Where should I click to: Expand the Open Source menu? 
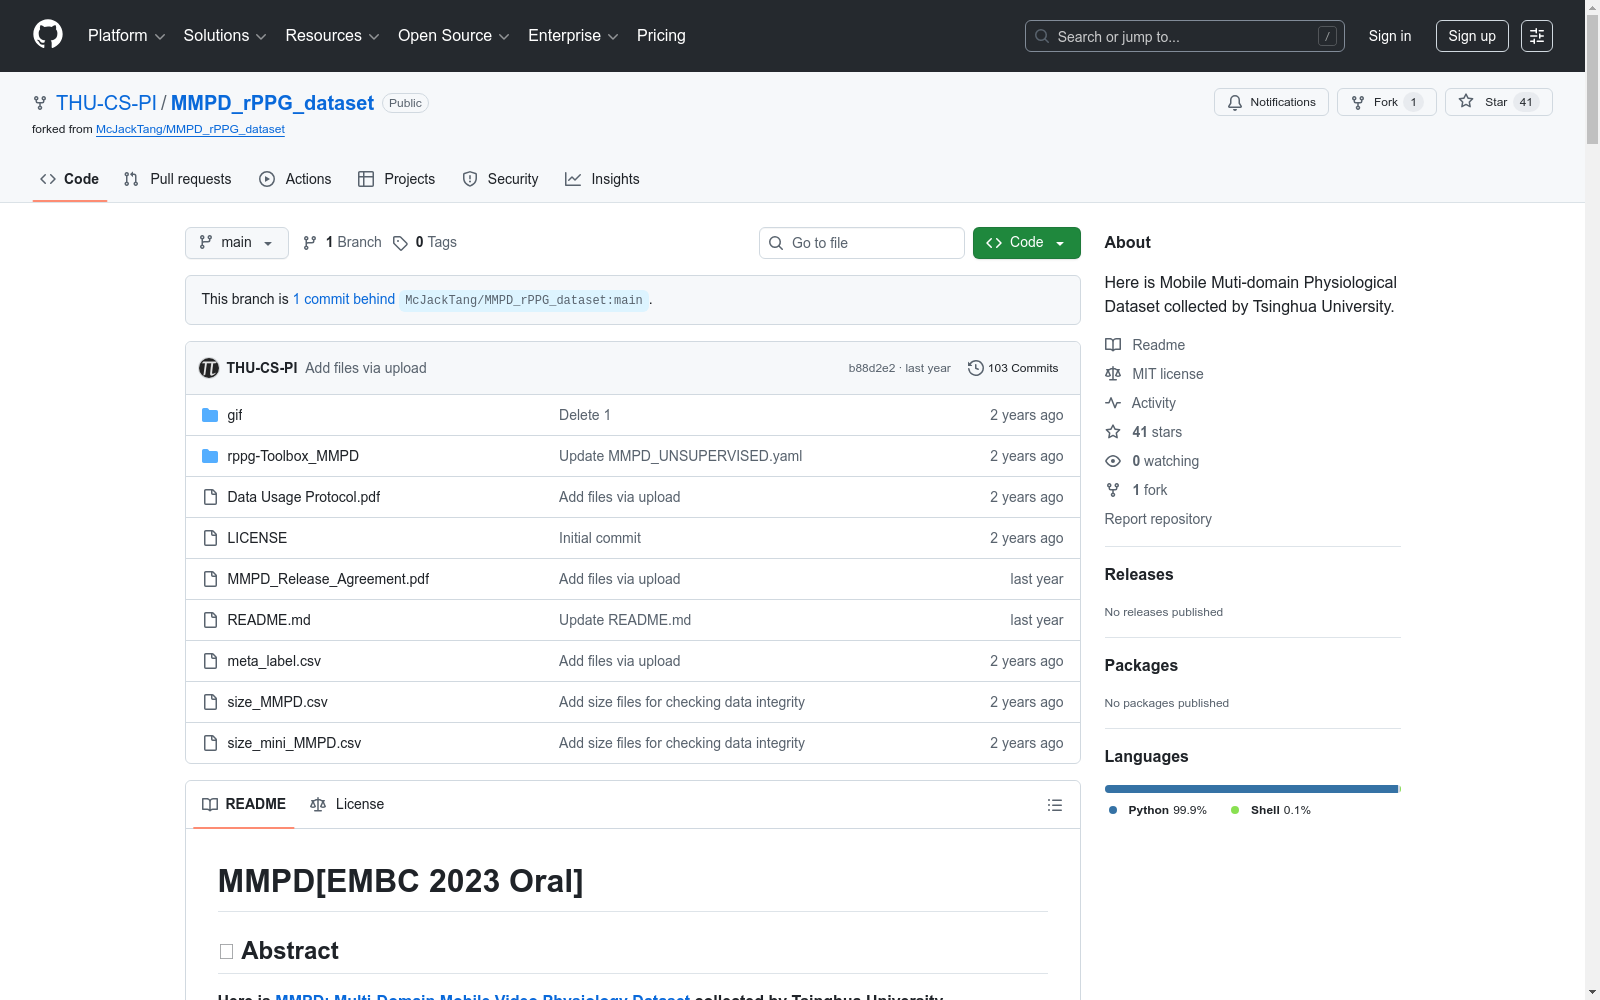(454, 36)
